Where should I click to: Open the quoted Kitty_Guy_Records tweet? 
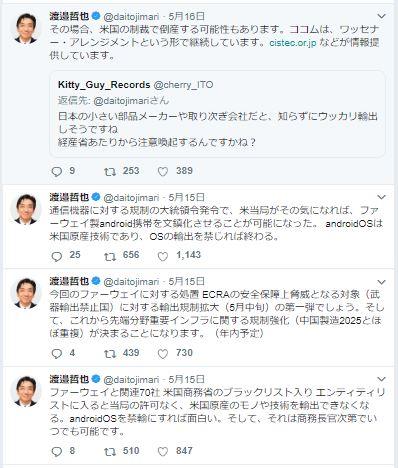tap(217, 114)
